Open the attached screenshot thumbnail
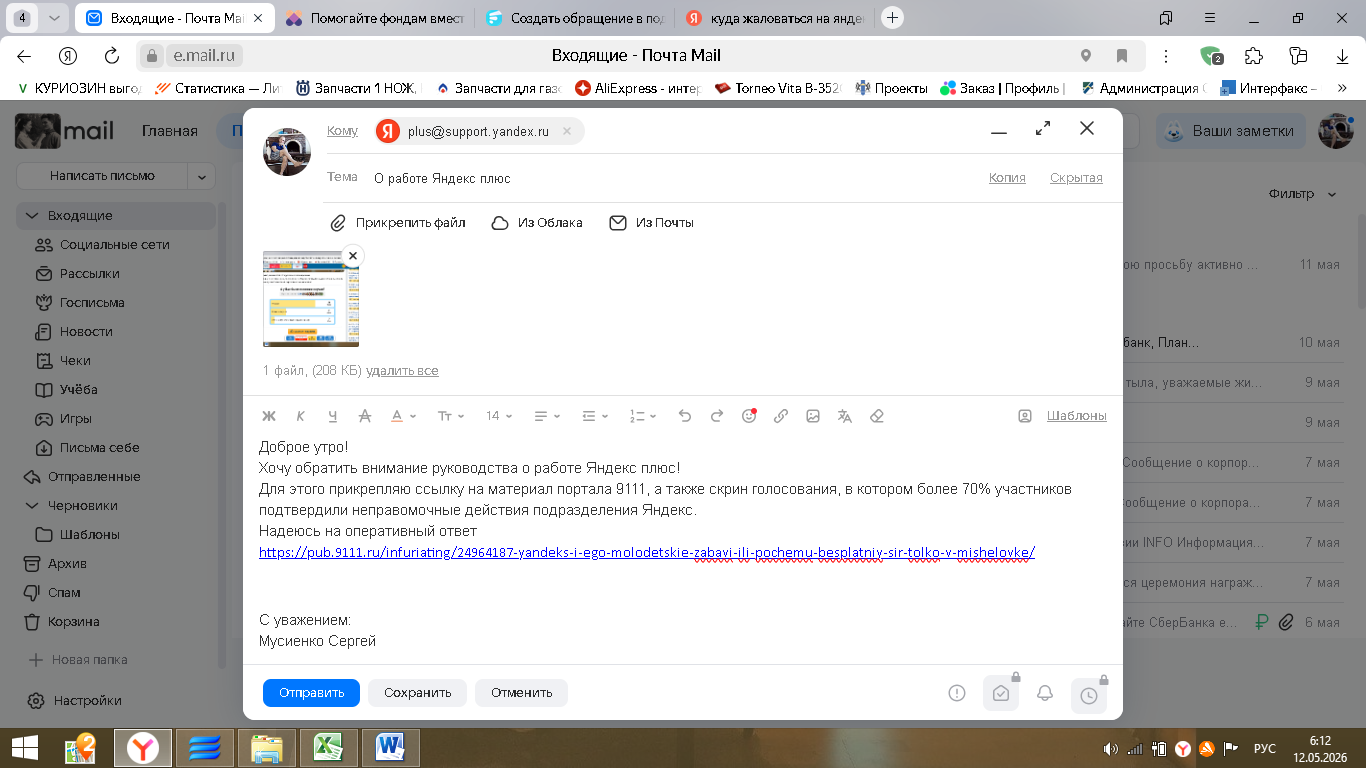This screenshot has width=1366, height=768. (311, 299)
